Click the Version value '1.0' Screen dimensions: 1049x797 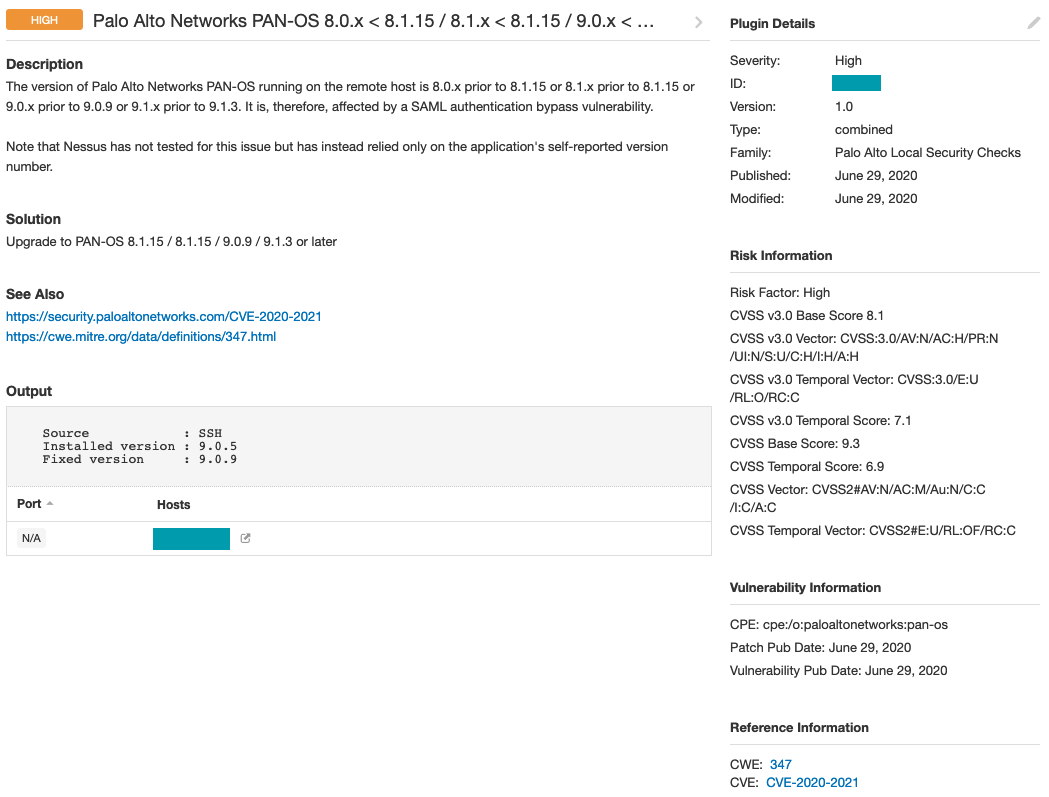(844, 106)
